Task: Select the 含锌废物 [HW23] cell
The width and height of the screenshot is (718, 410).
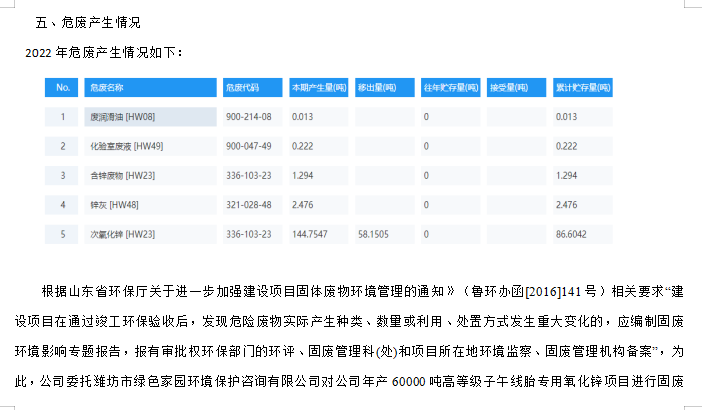Action: 122,175
